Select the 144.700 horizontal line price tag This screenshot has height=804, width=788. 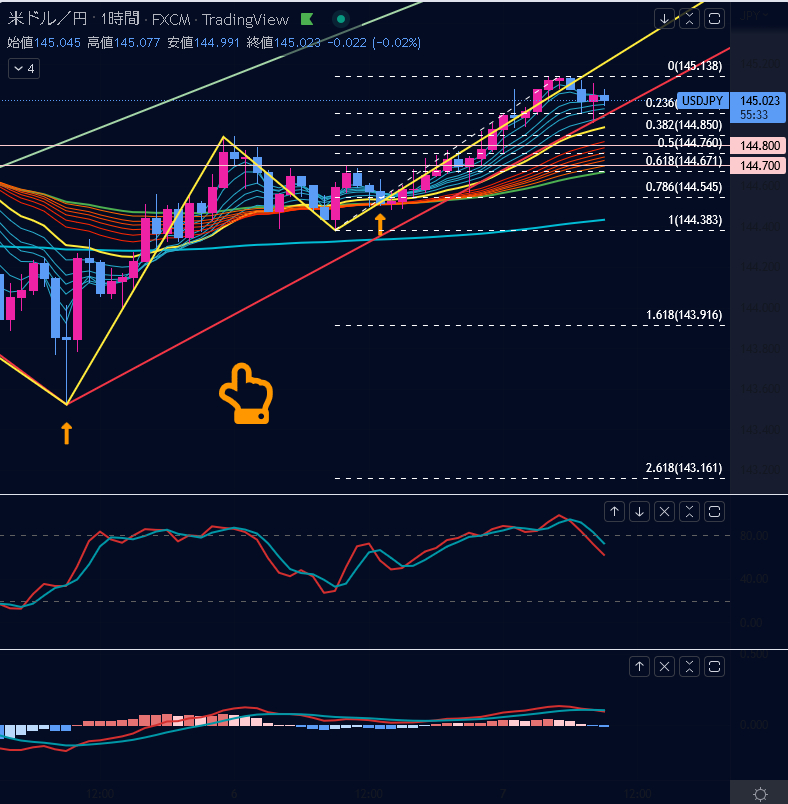point(759,166)
